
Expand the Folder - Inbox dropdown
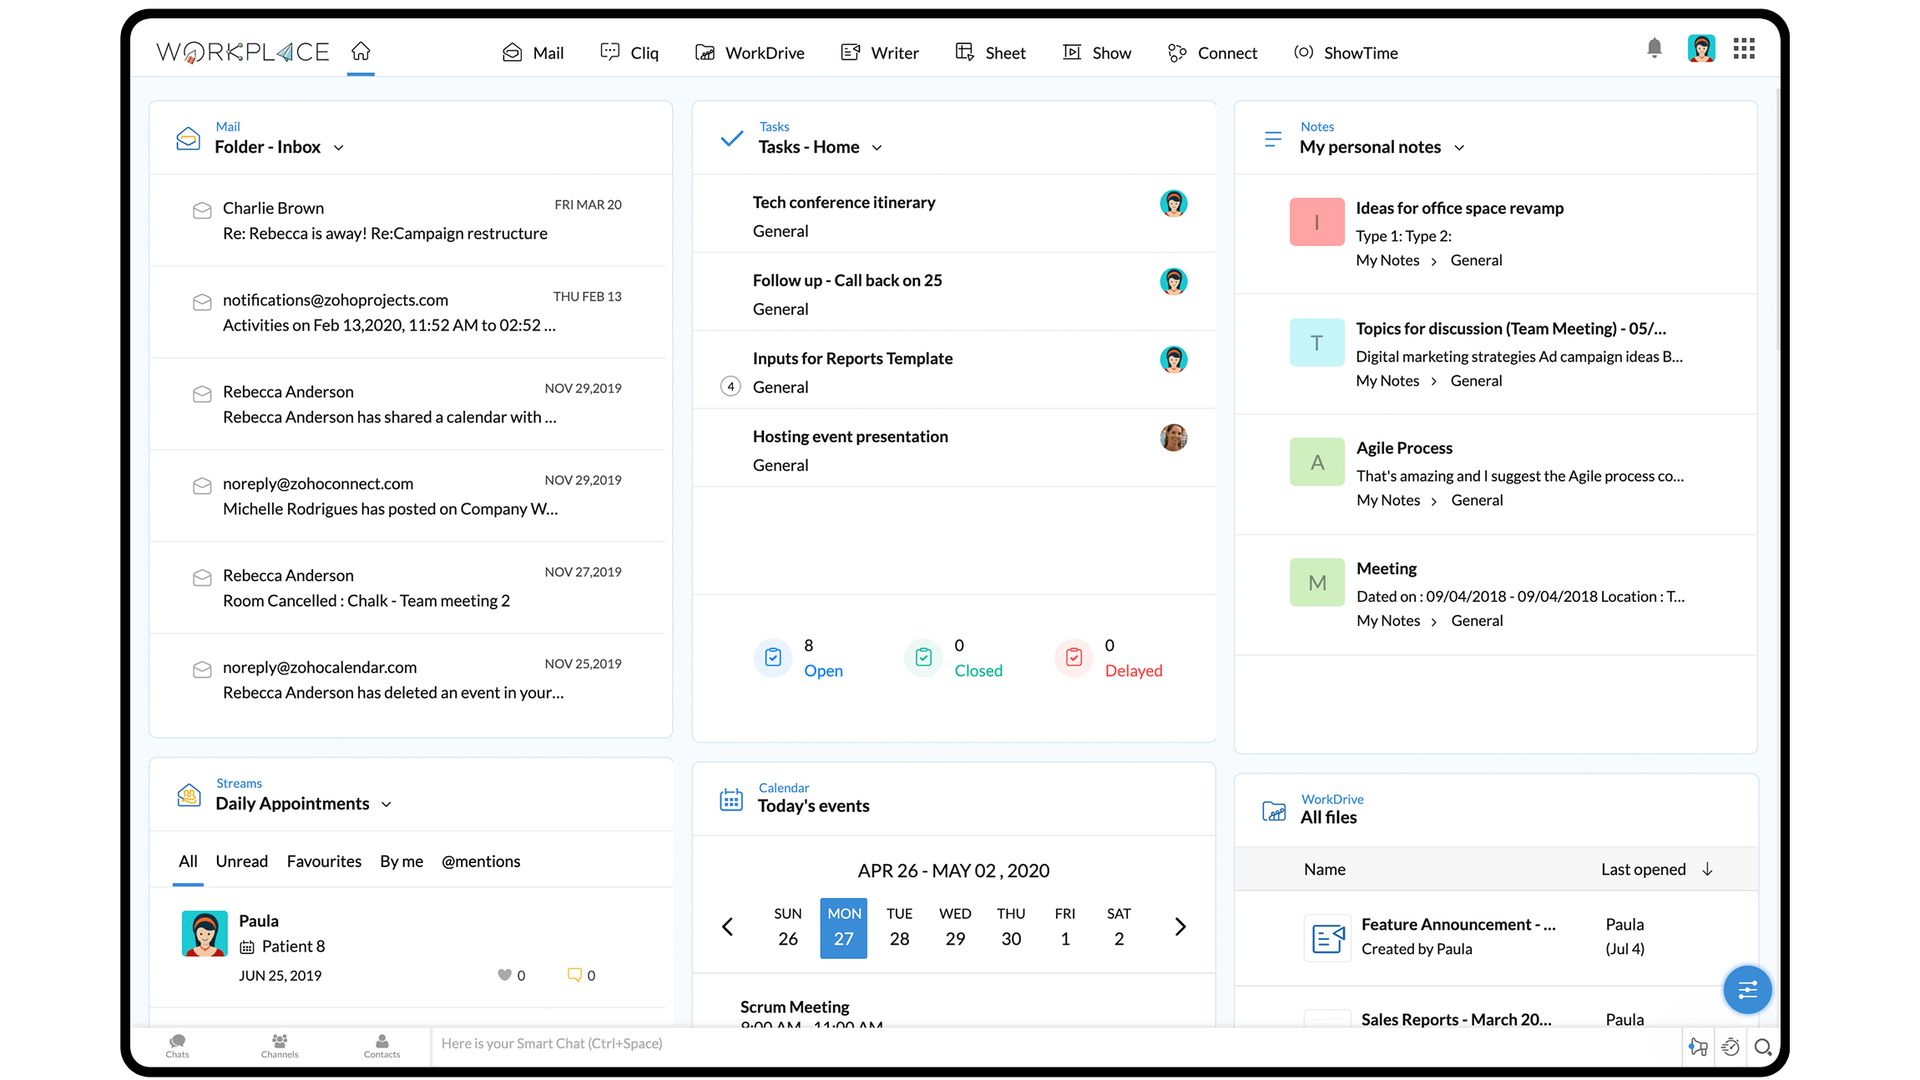click(x=339, y=147)
